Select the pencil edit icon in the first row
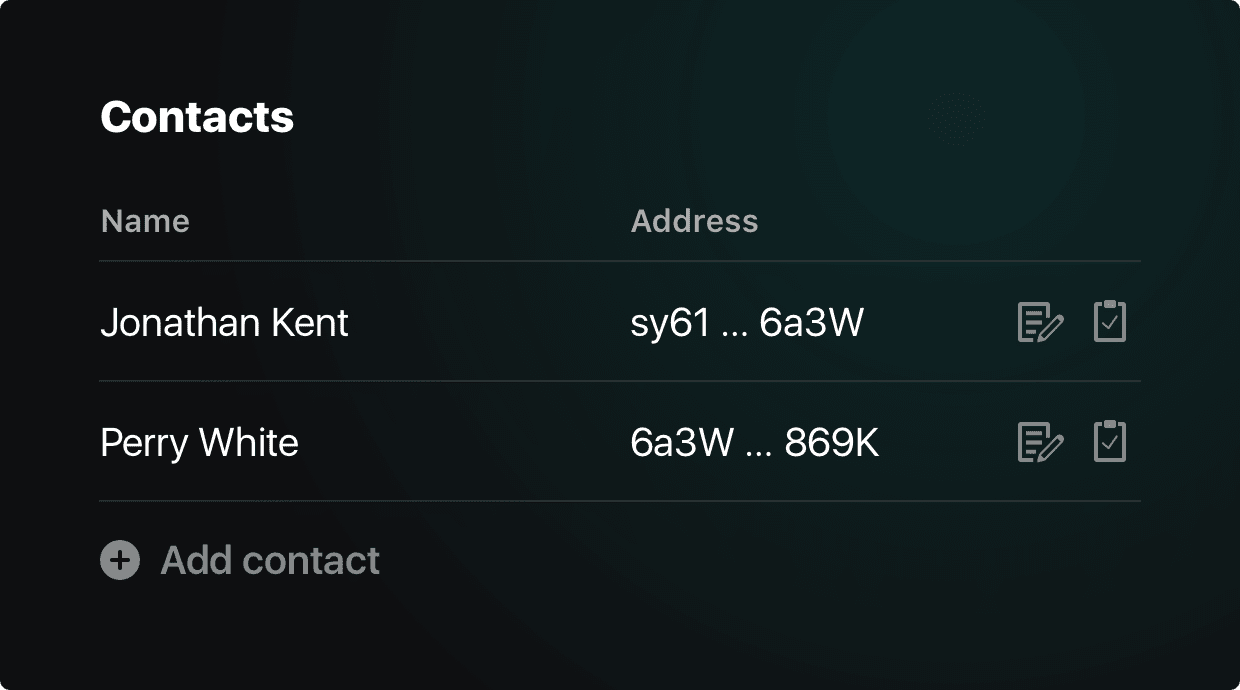 pos(1039,322)
